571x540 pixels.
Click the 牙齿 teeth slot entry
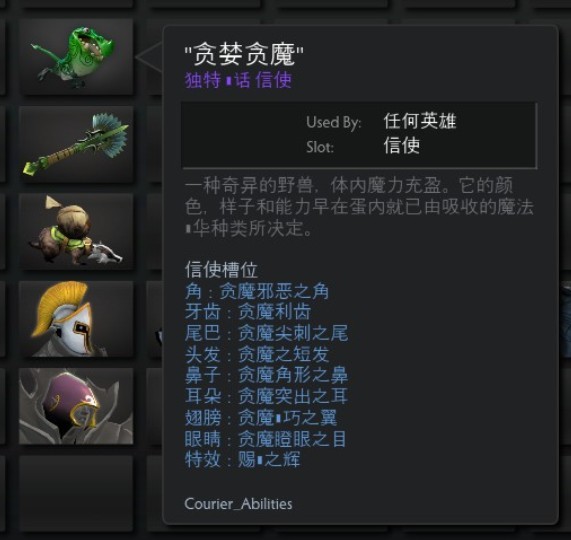pos(248,312)
